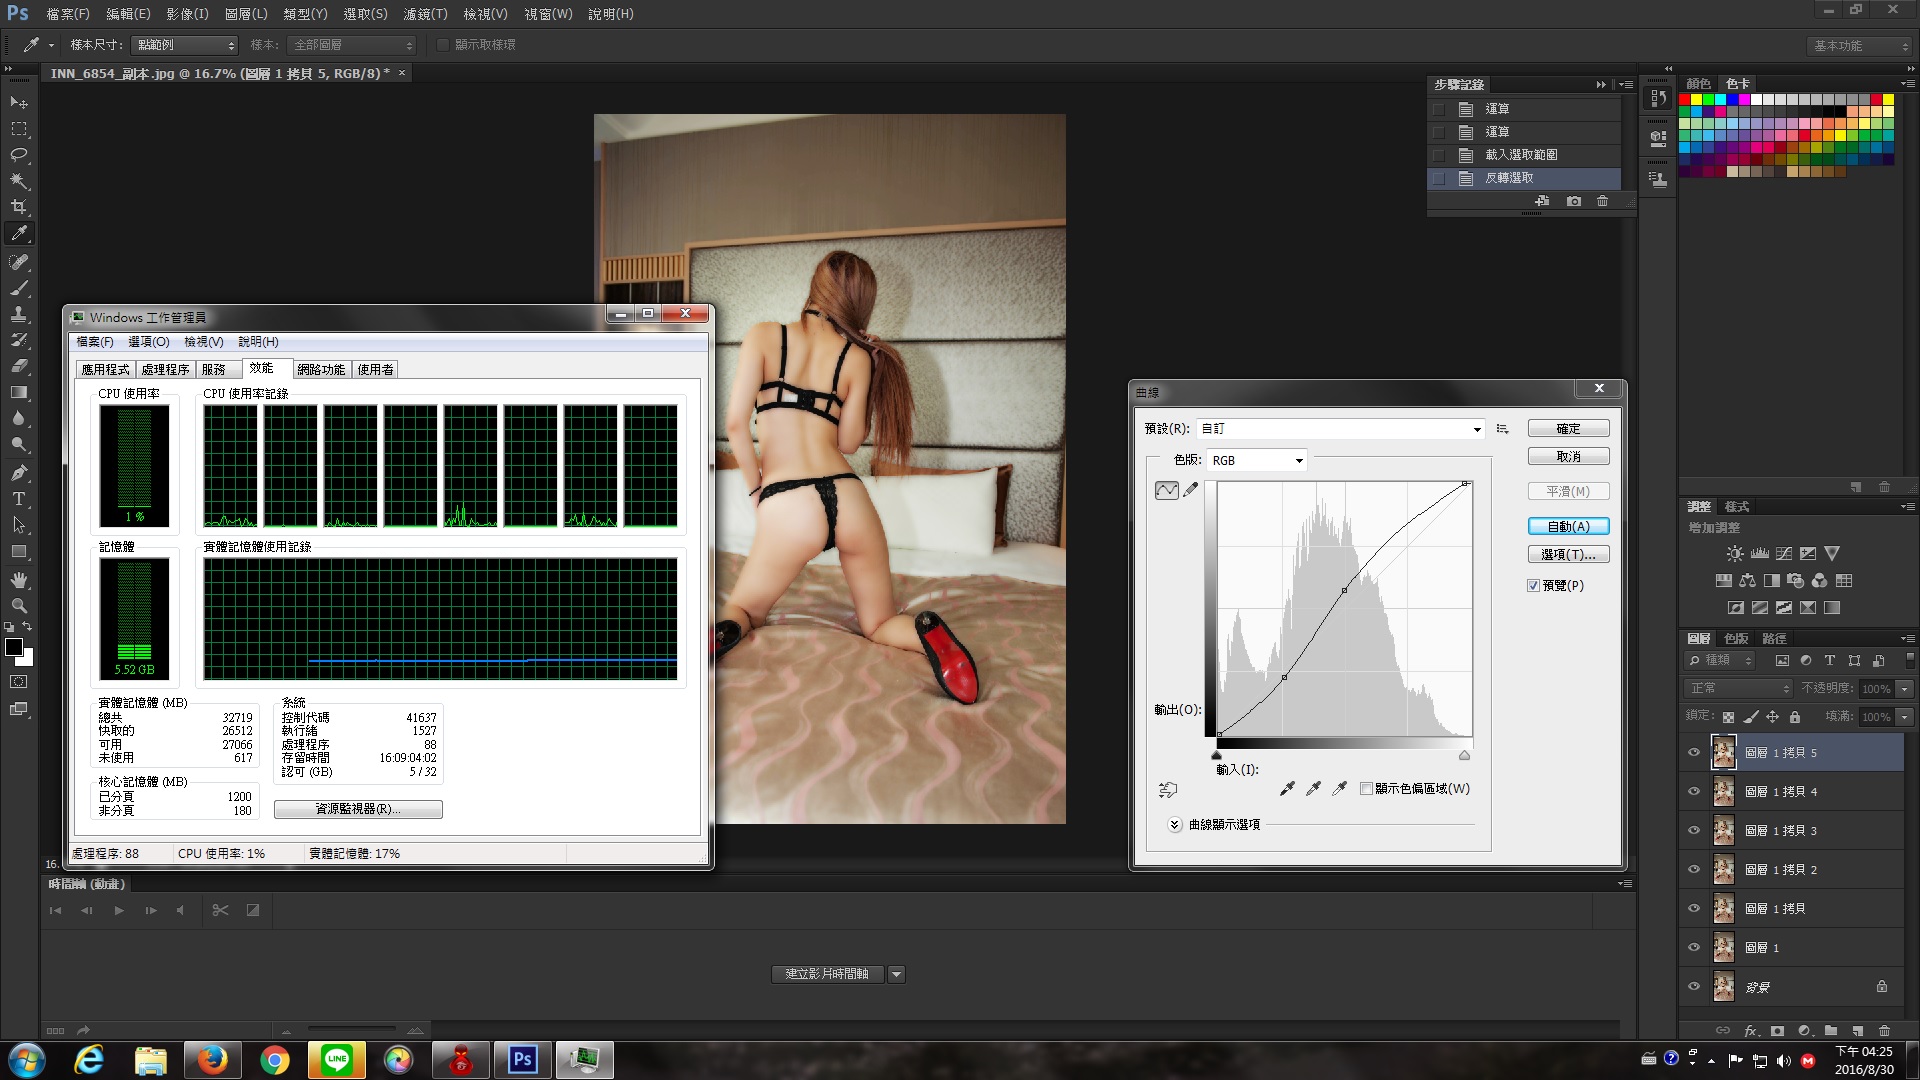1920x1080 pixels.
Task: Pick the black point eyedropper in Curves
Action: click(1287, 789)
